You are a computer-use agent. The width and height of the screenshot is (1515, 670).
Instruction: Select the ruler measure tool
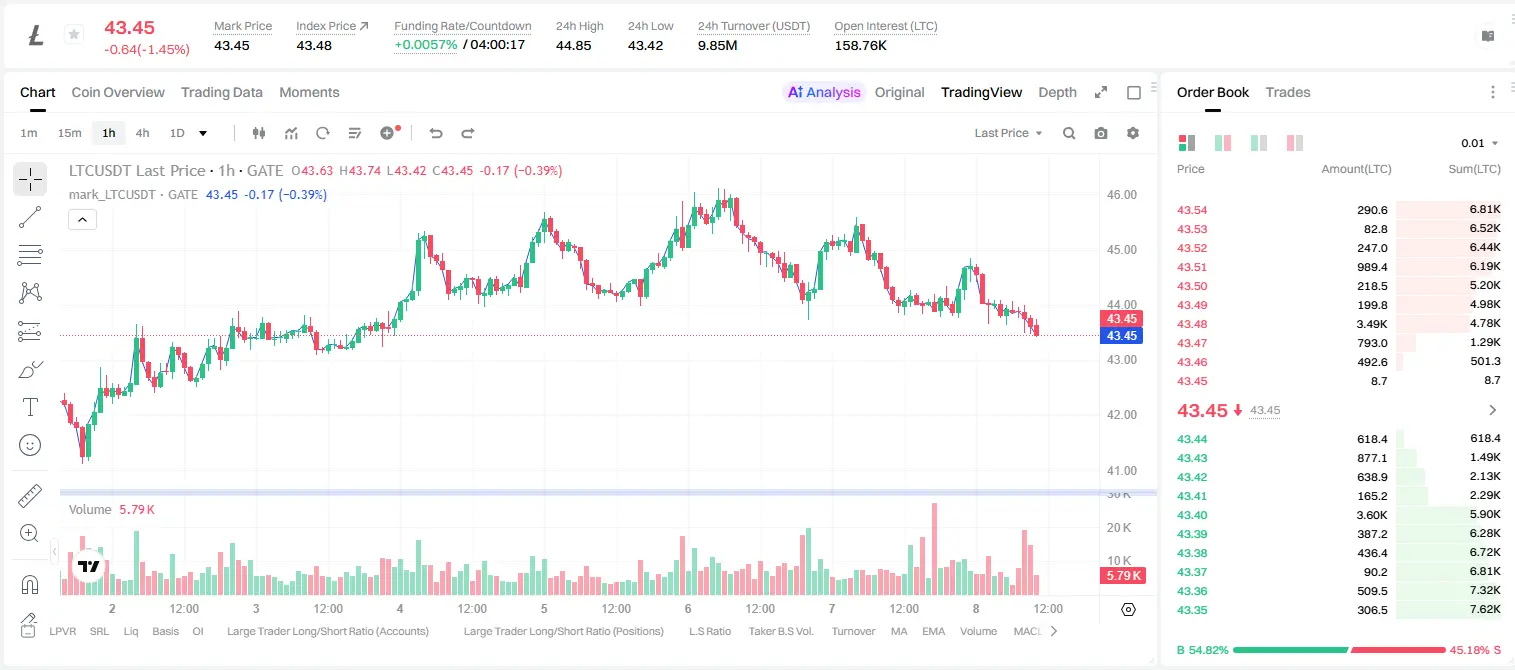click(30, 495)
